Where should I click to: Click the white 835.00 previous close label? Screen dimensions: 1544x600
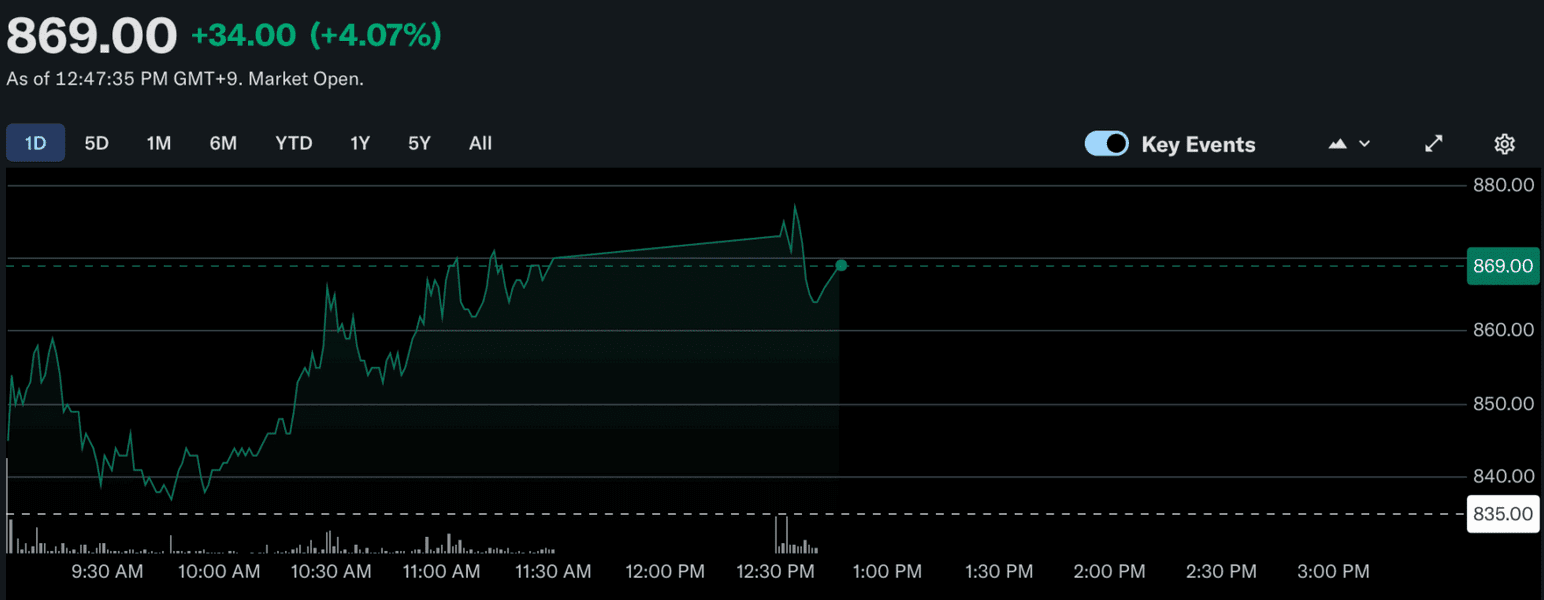(x=1503, y=514)
